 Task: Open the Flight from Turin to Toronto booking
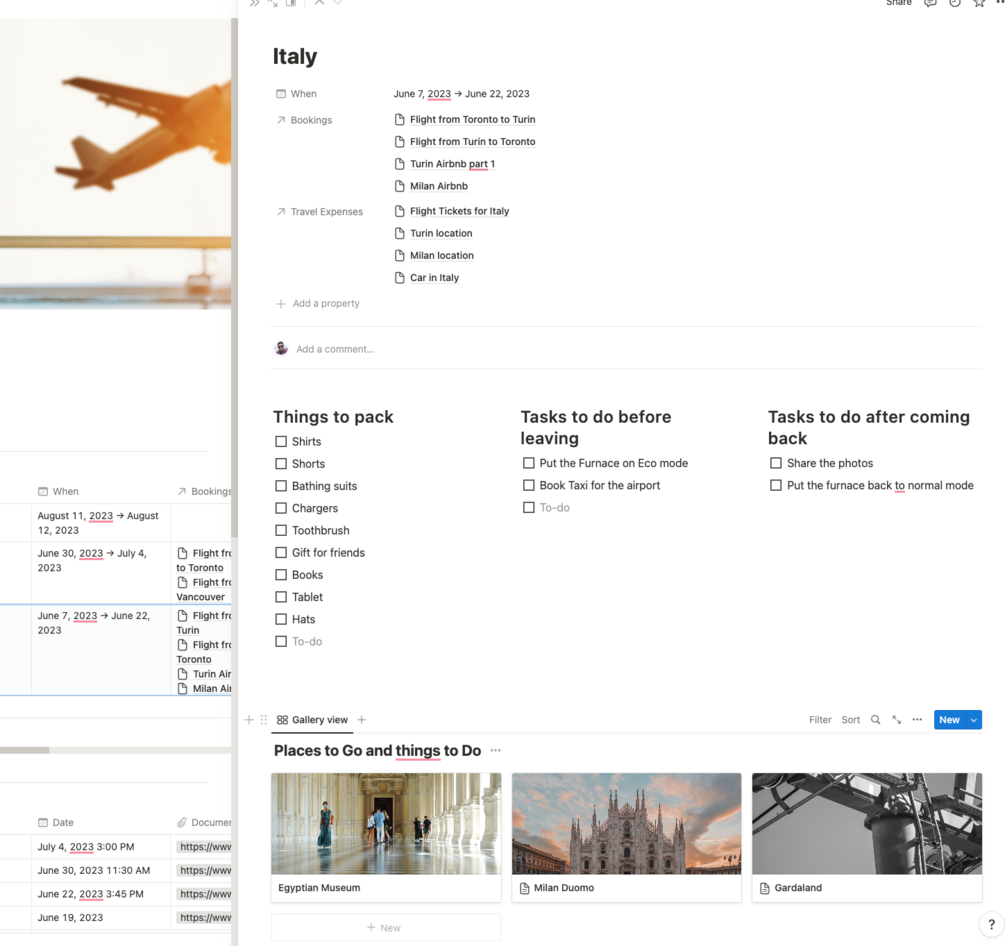[x=472, y=142]
